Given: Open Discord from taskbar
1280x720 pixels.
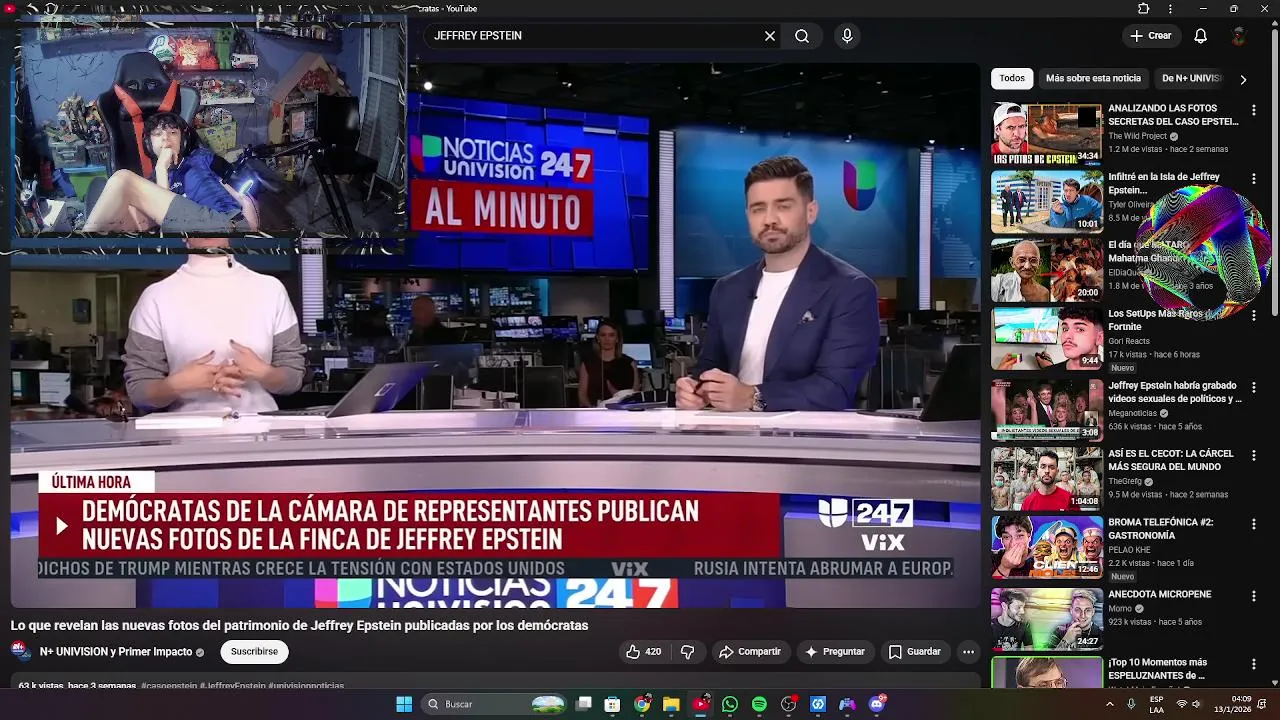Looking at the screenshot, I should click(877, 704).
